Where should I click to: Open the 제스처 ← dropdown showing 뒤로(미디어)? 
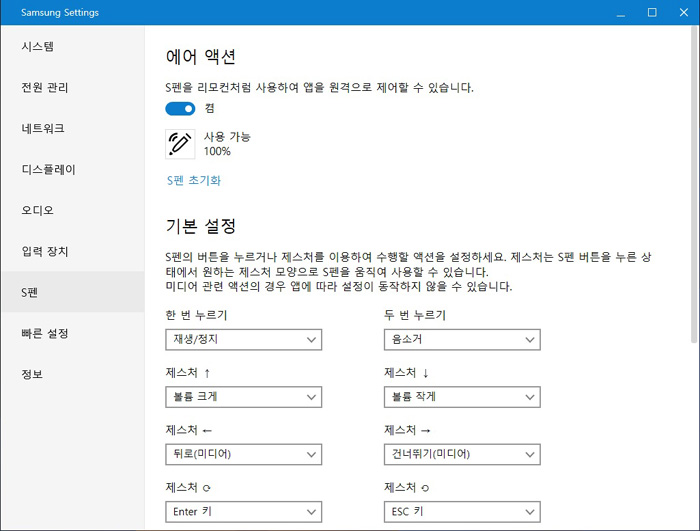(244, 454)
